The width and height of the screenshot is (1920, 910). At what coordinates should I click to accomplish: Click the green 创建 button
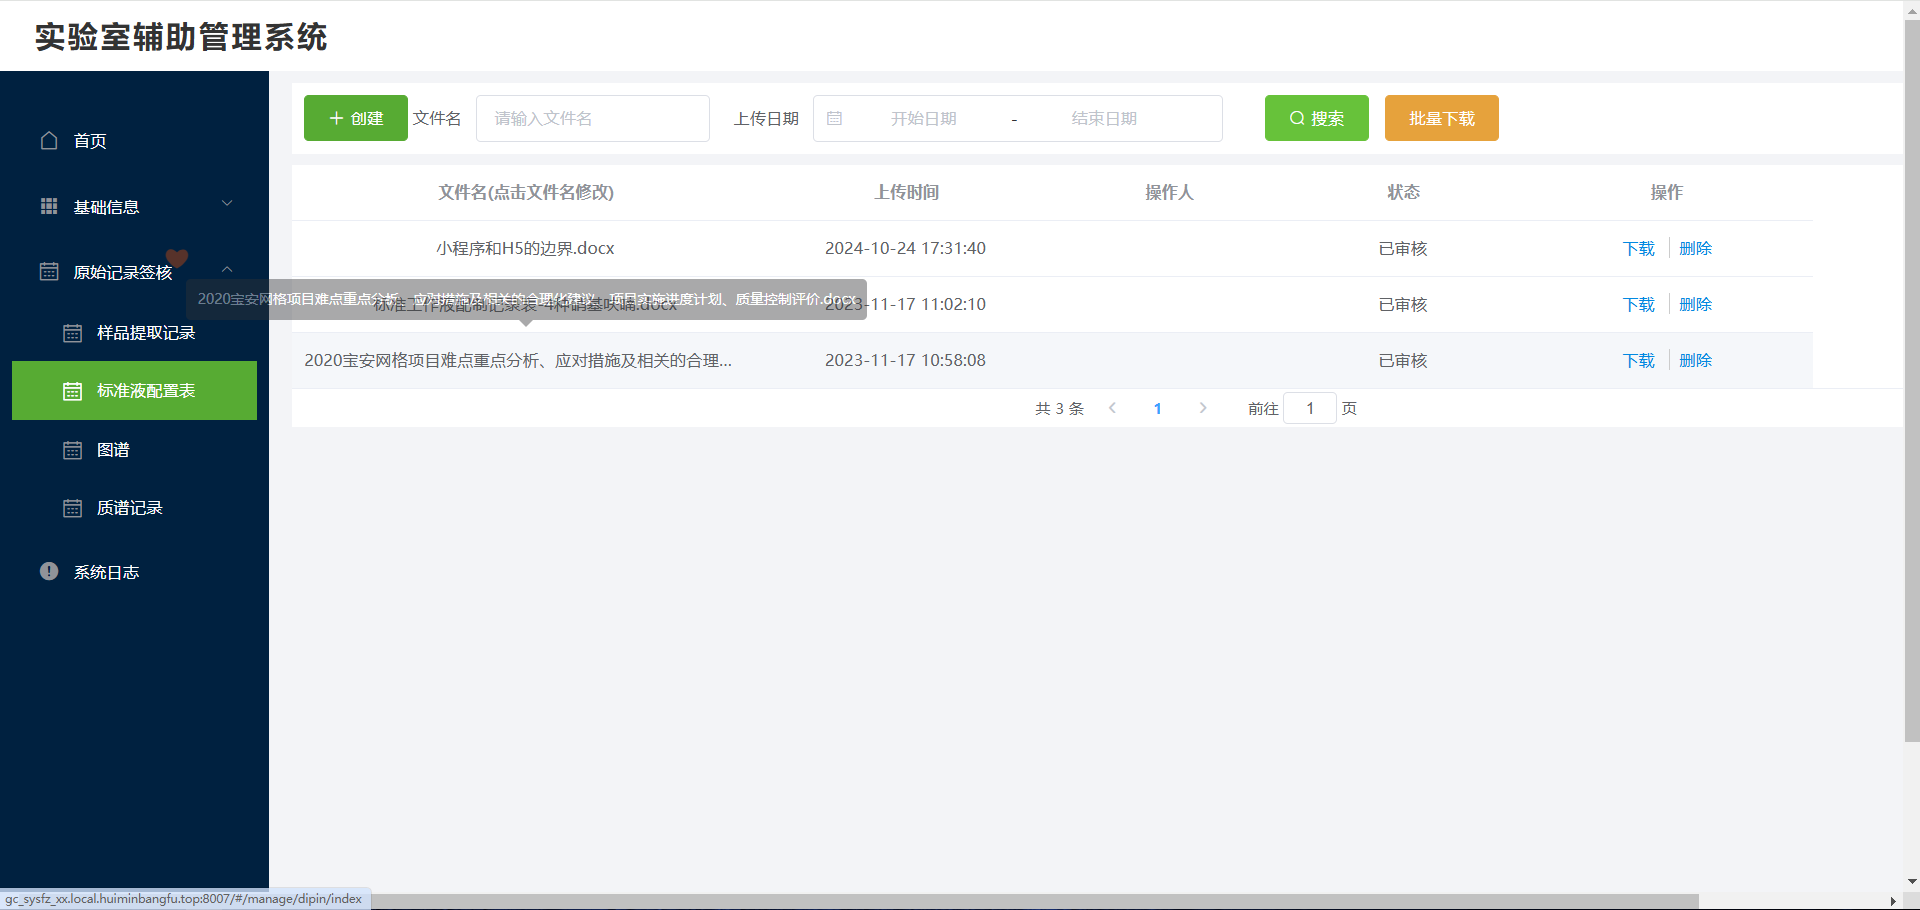356,118
